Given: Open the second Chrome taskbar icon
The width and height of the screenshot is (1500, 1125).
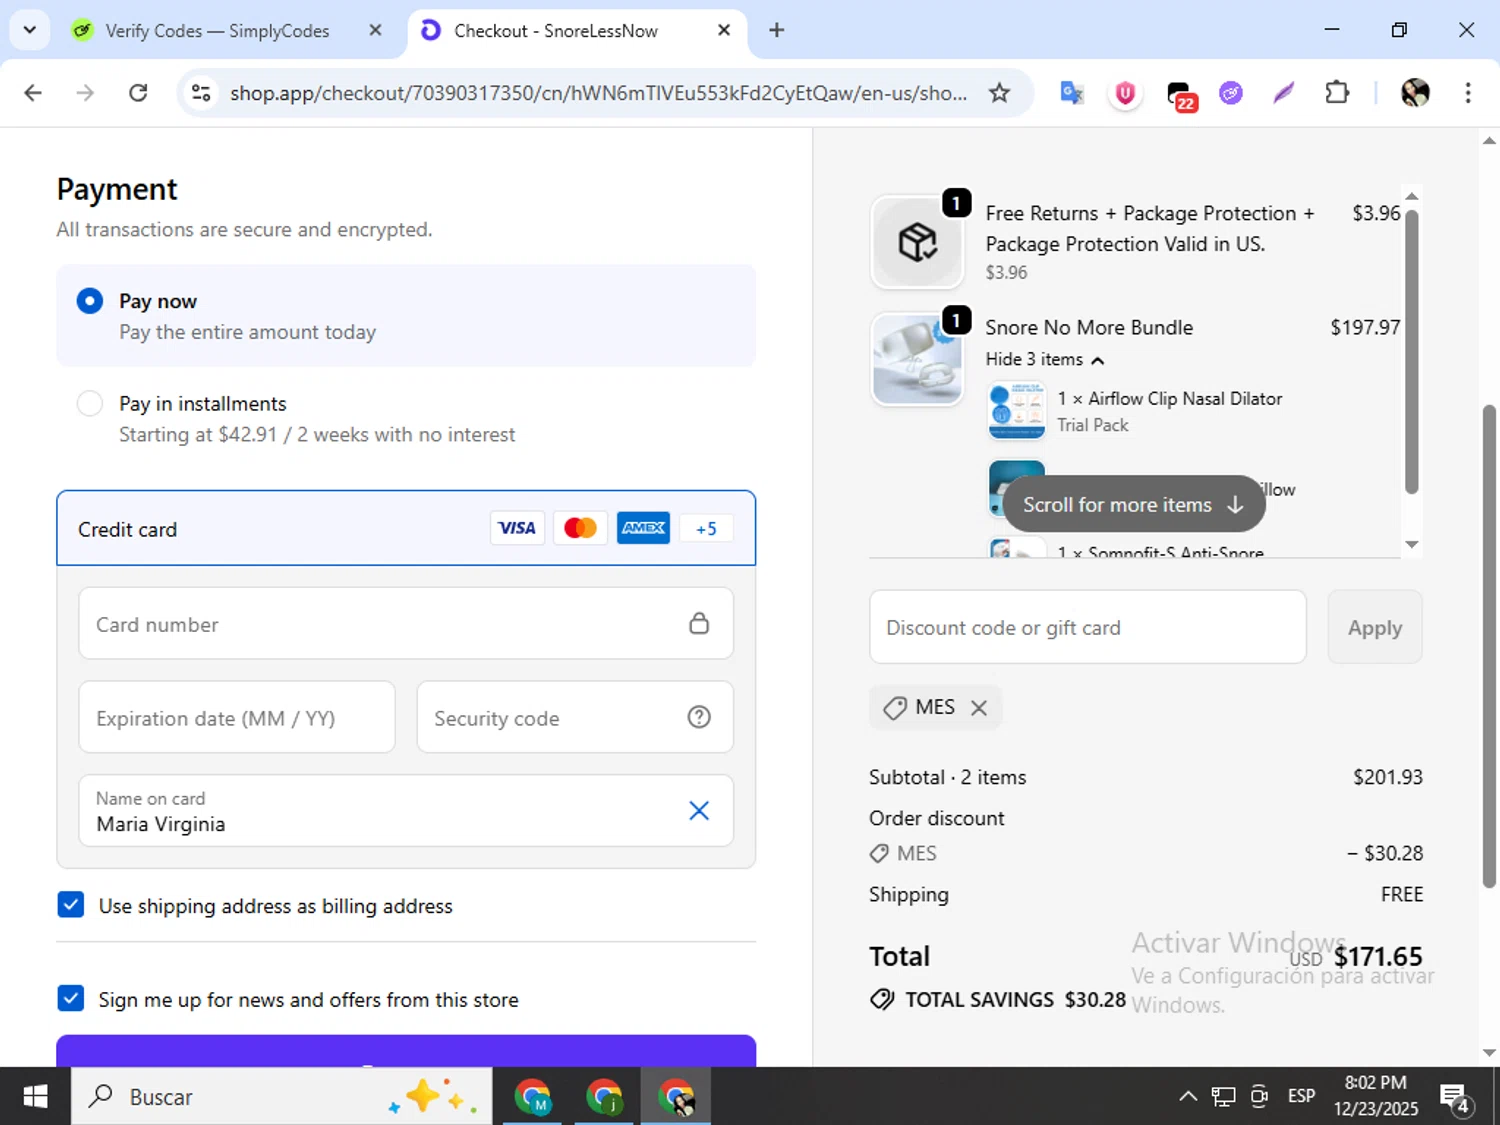Looking at the screenshot, I should point(604,1096).
